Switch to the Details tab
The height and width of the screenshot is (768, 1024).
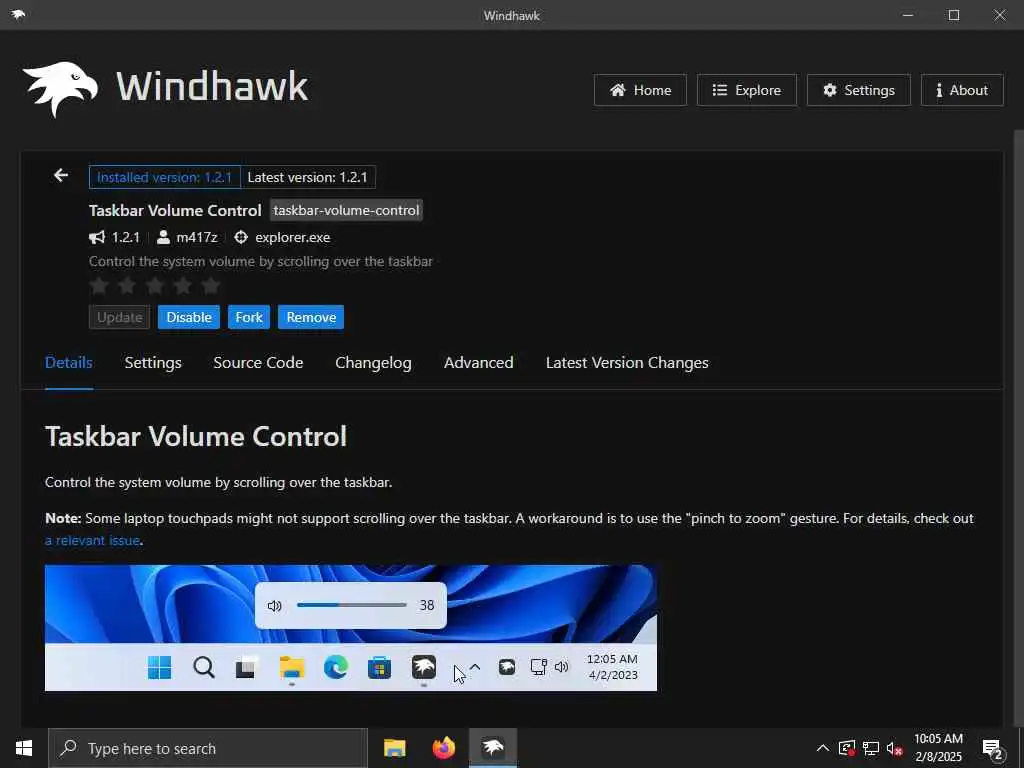click(69, 362)
